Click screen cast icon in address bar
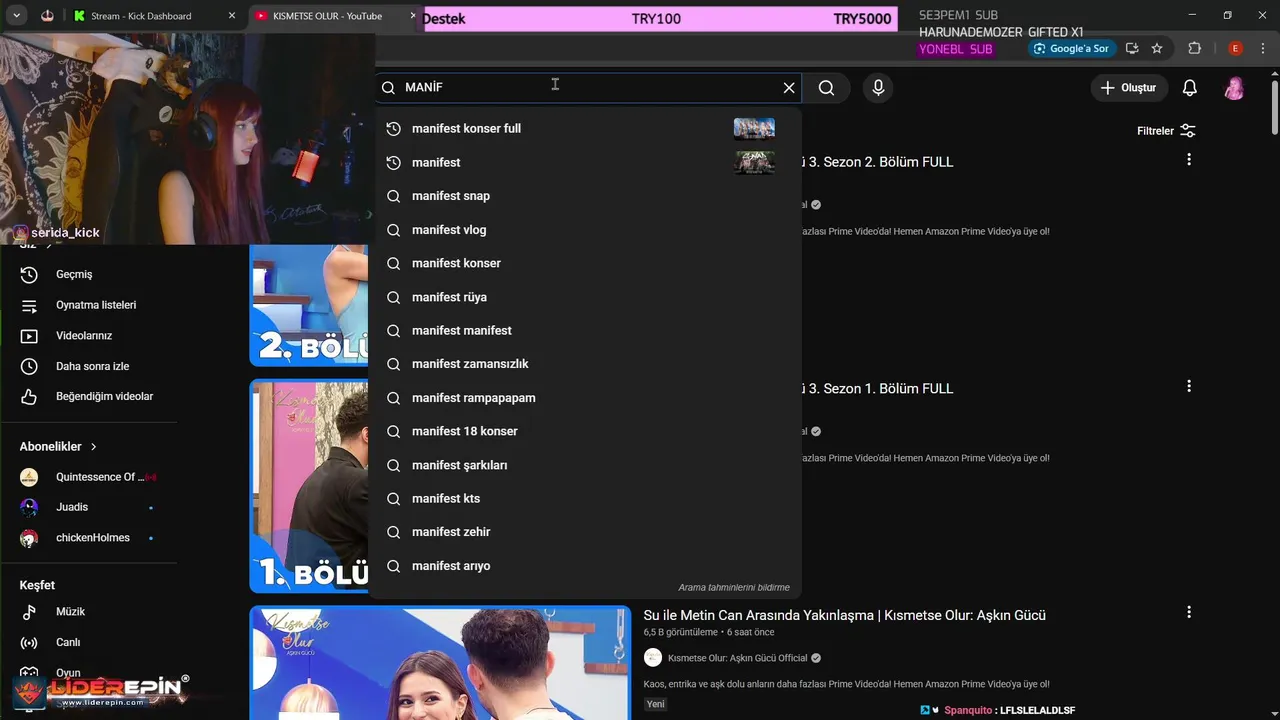 [x=1132, y=48]
